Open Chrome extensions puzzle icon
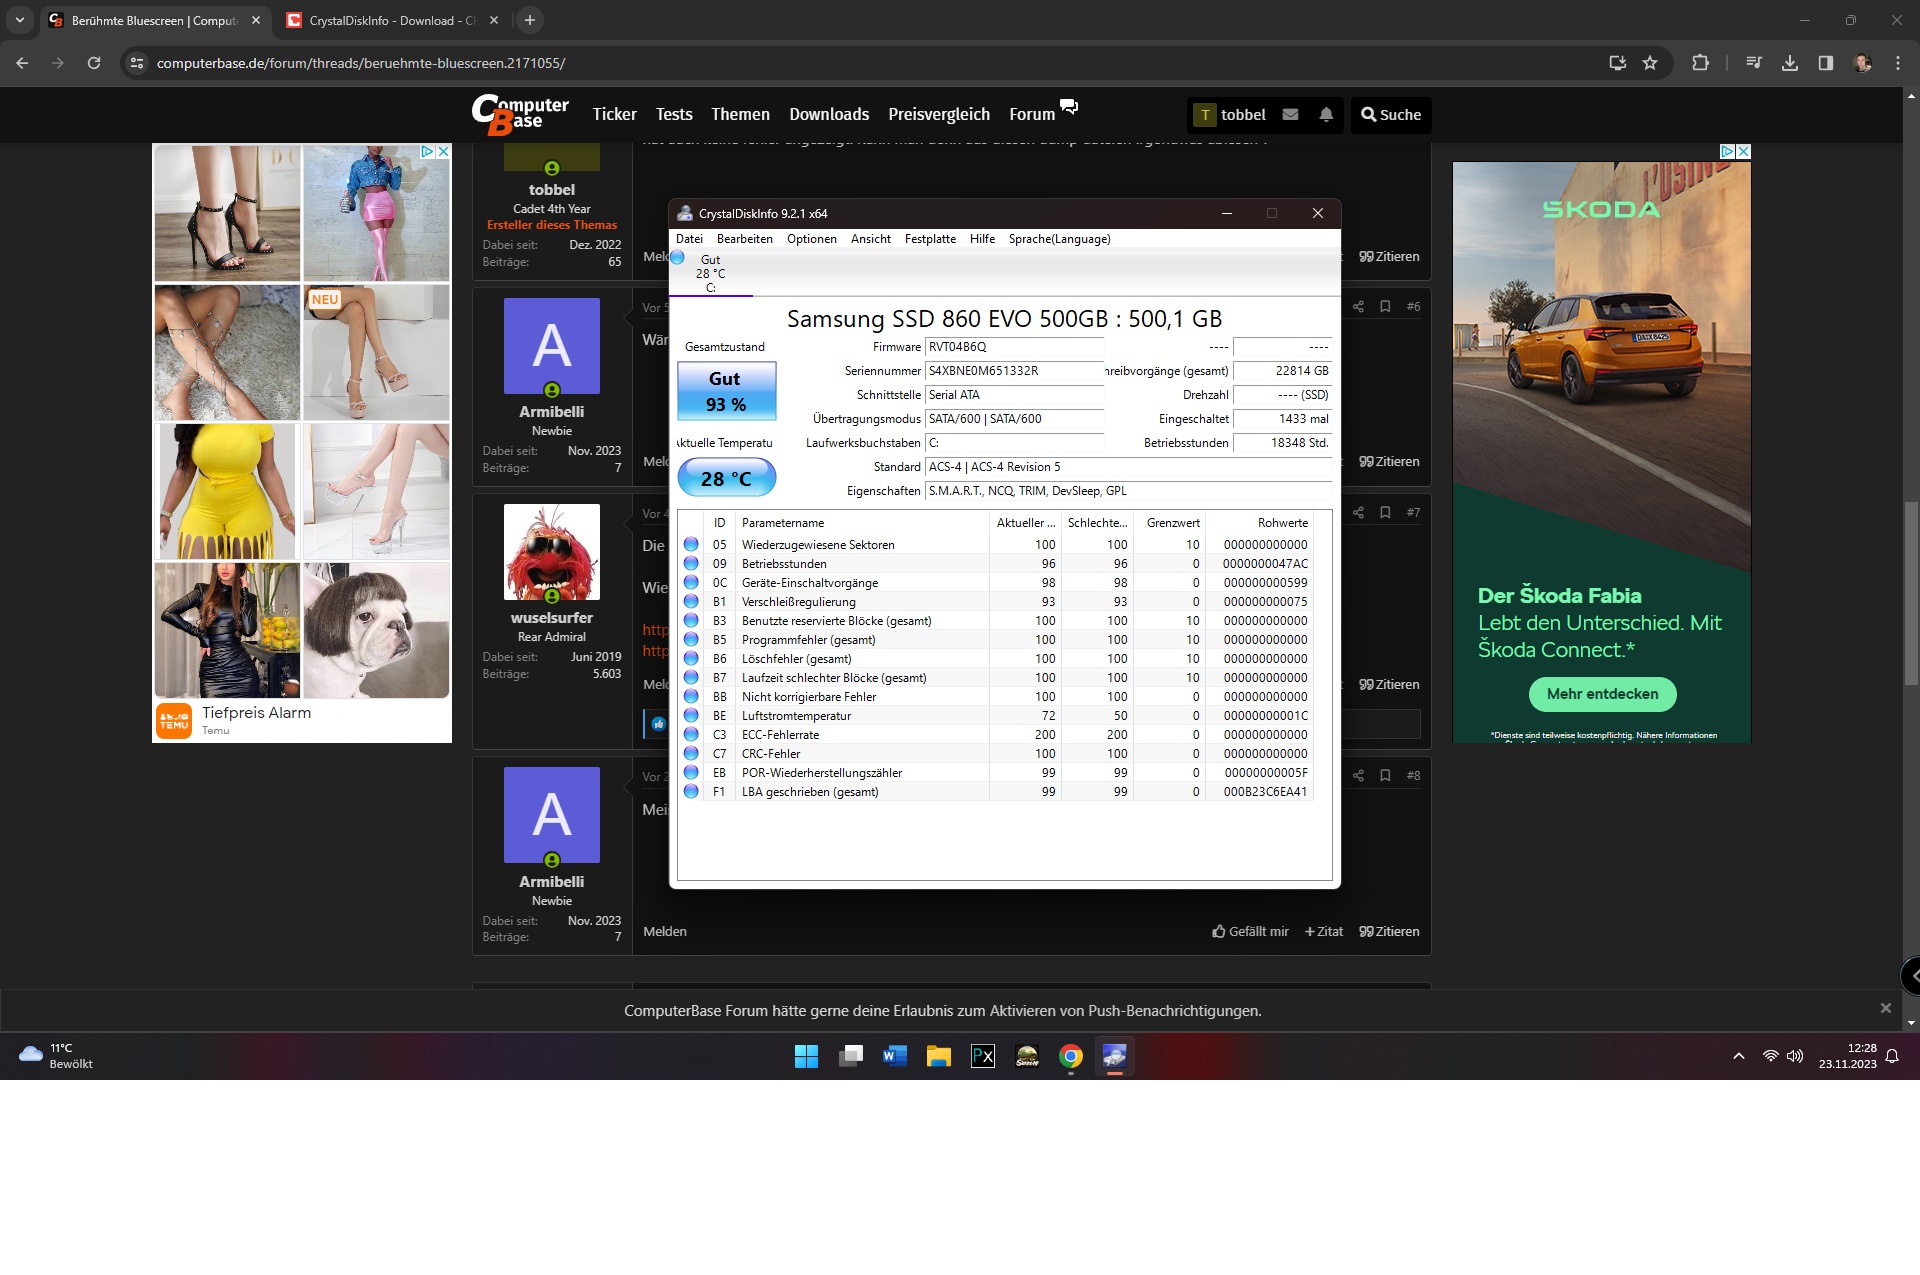This screenshot has width=1920, height=1275. [1700, 63]
